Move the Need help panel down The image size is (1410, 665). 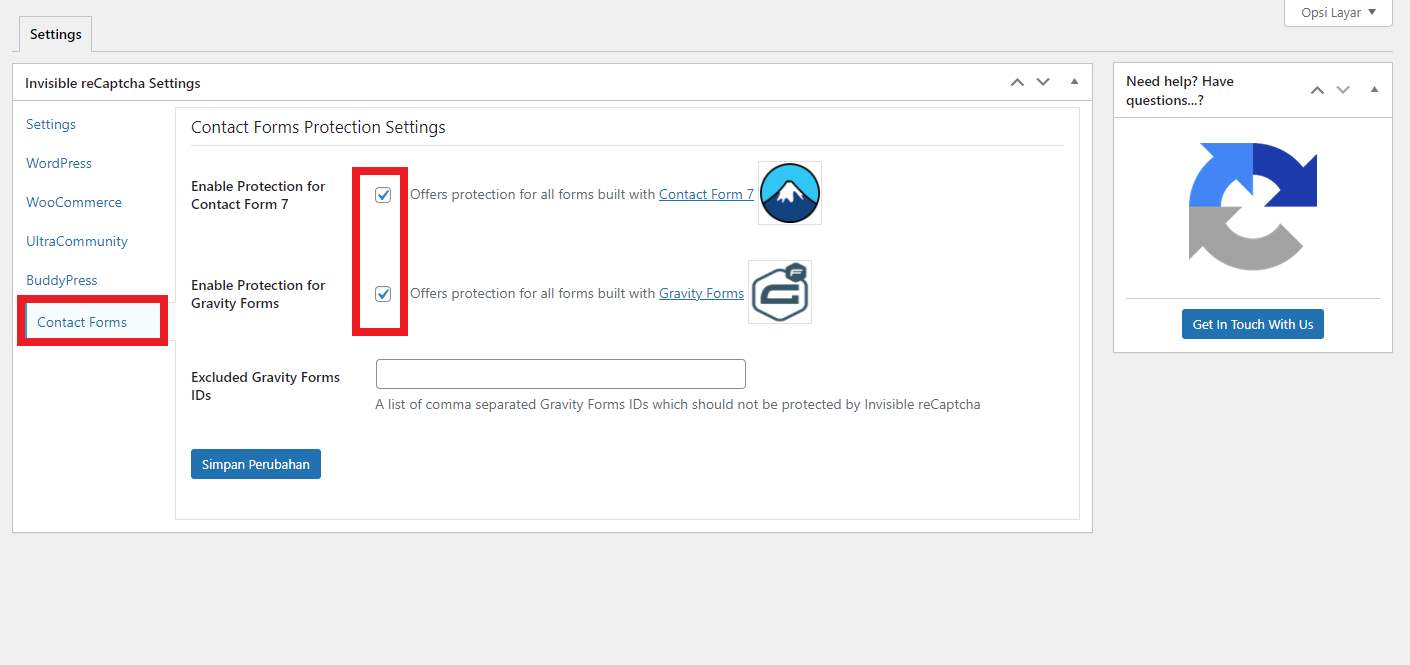pos(1343,90)
